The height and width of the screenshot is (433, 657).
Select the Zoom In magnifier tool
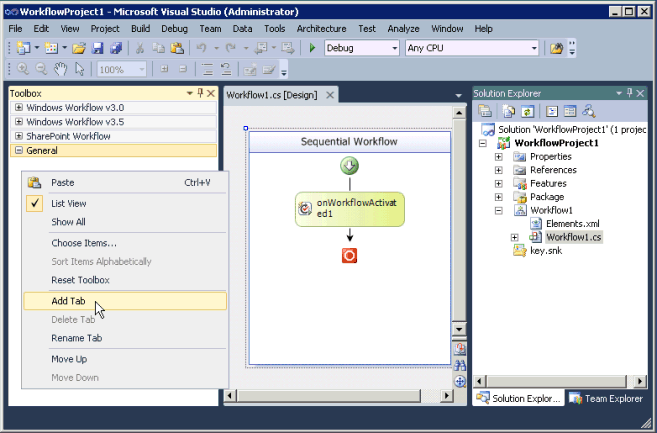tap(23, 69)
